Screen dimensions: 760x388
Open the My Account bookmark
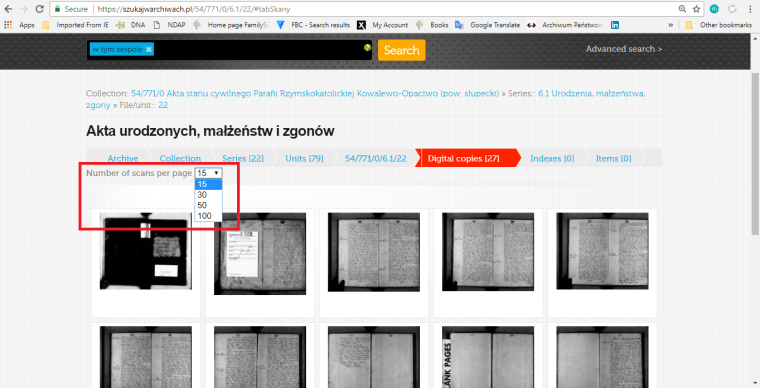(x=382, y=25)
